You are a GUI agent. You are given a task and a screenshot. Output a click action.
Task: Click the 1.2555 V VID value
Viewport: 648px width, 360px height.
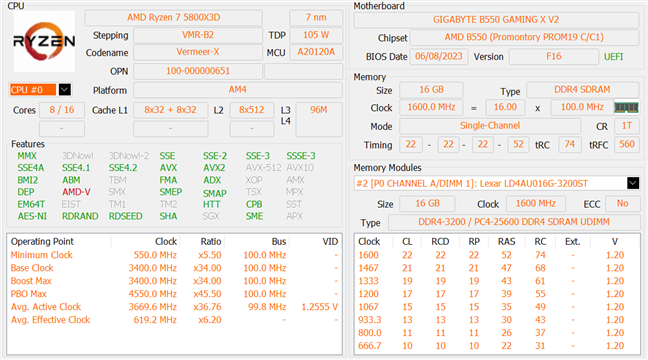[x=319, y=307]
